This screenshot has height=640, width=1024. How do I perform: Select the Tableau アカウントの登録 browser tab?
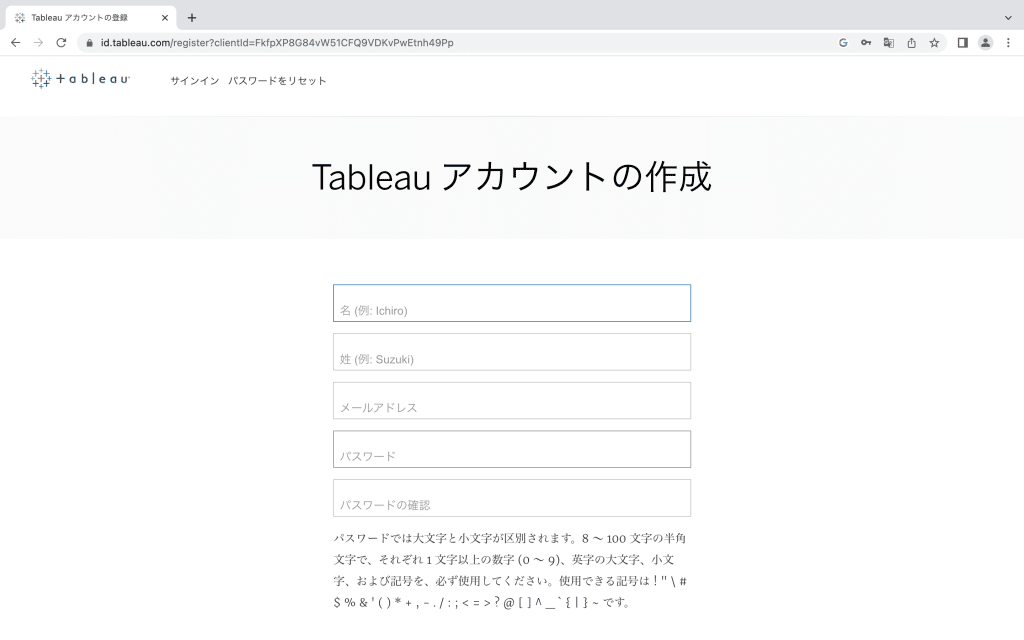coord(91,18)
